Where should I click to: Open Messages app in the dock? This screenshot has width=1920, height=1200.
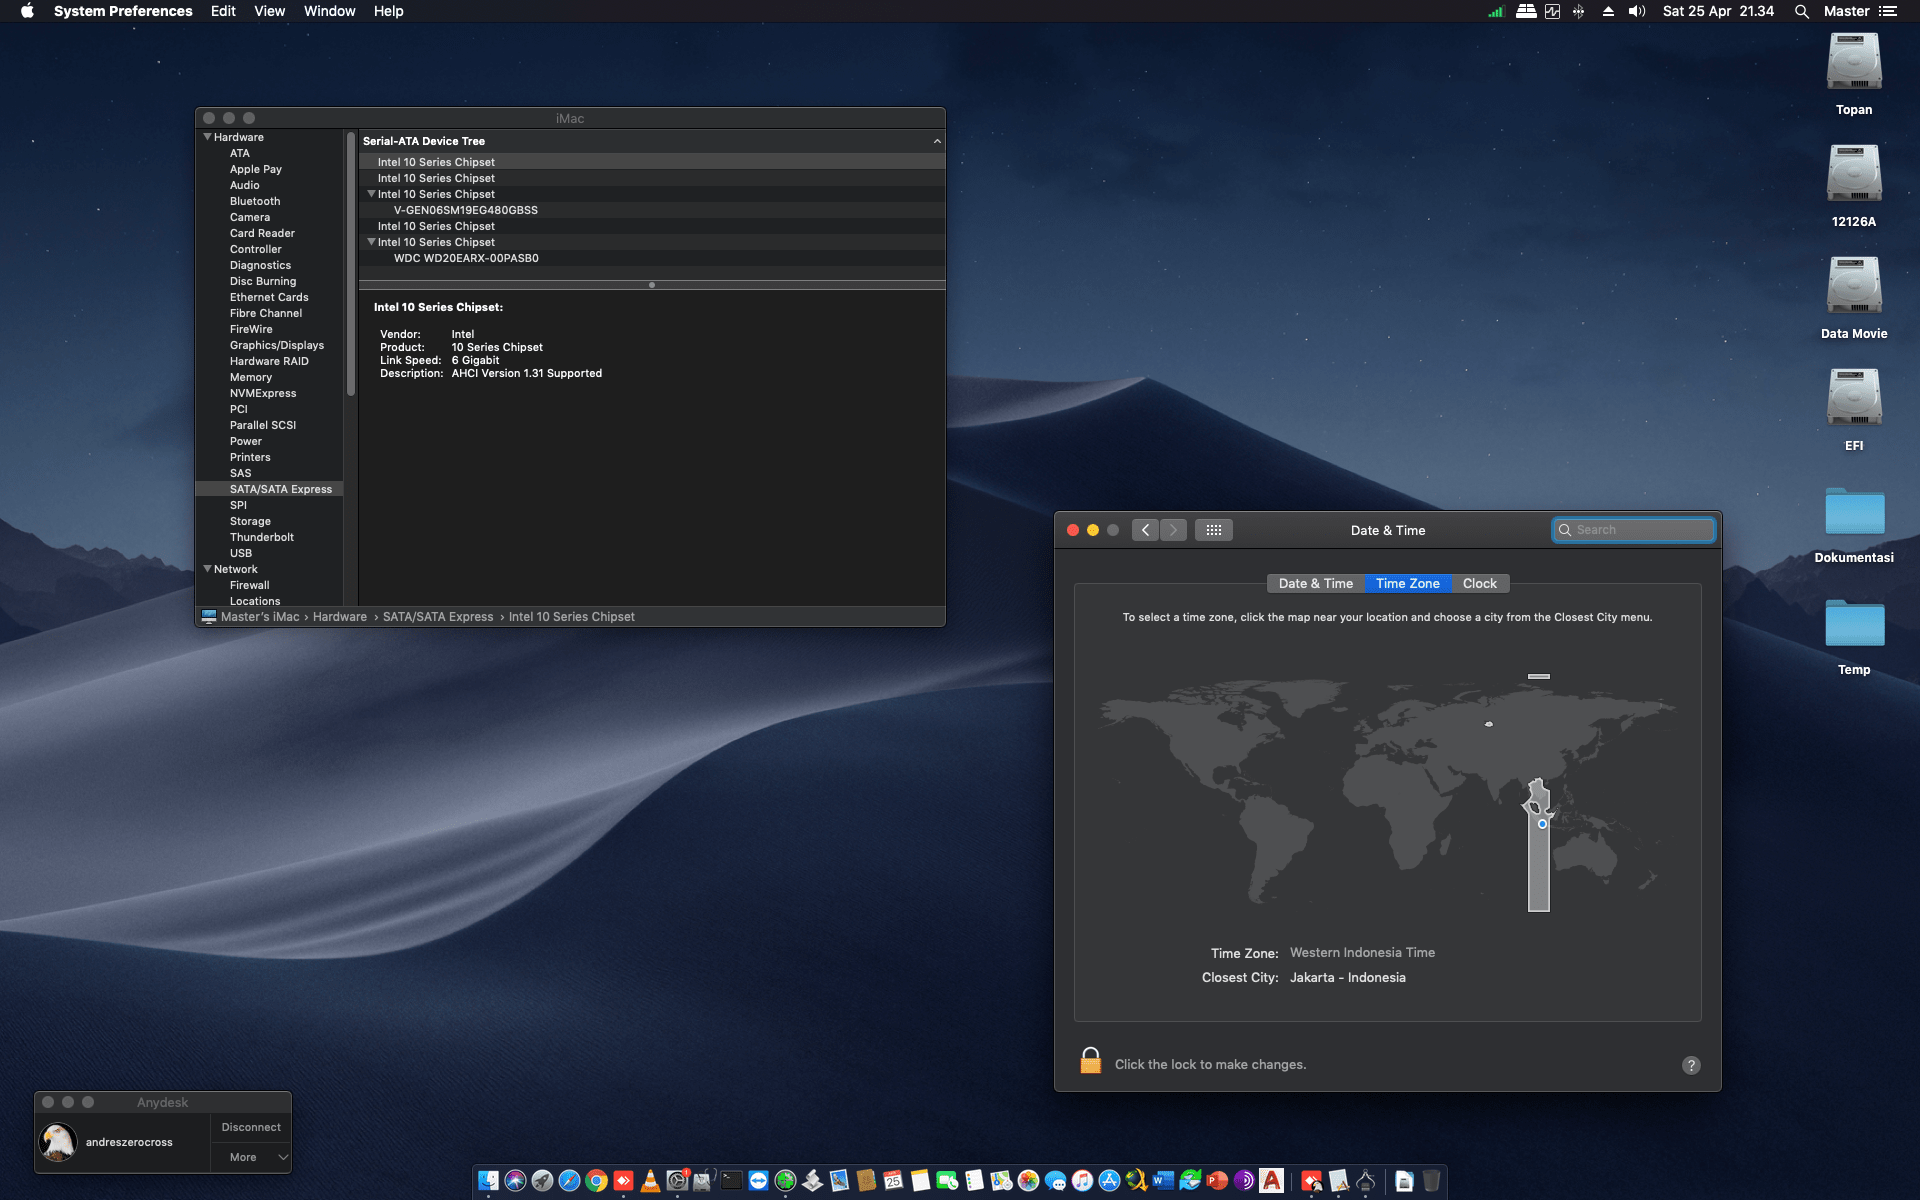click(1055, 1181)
